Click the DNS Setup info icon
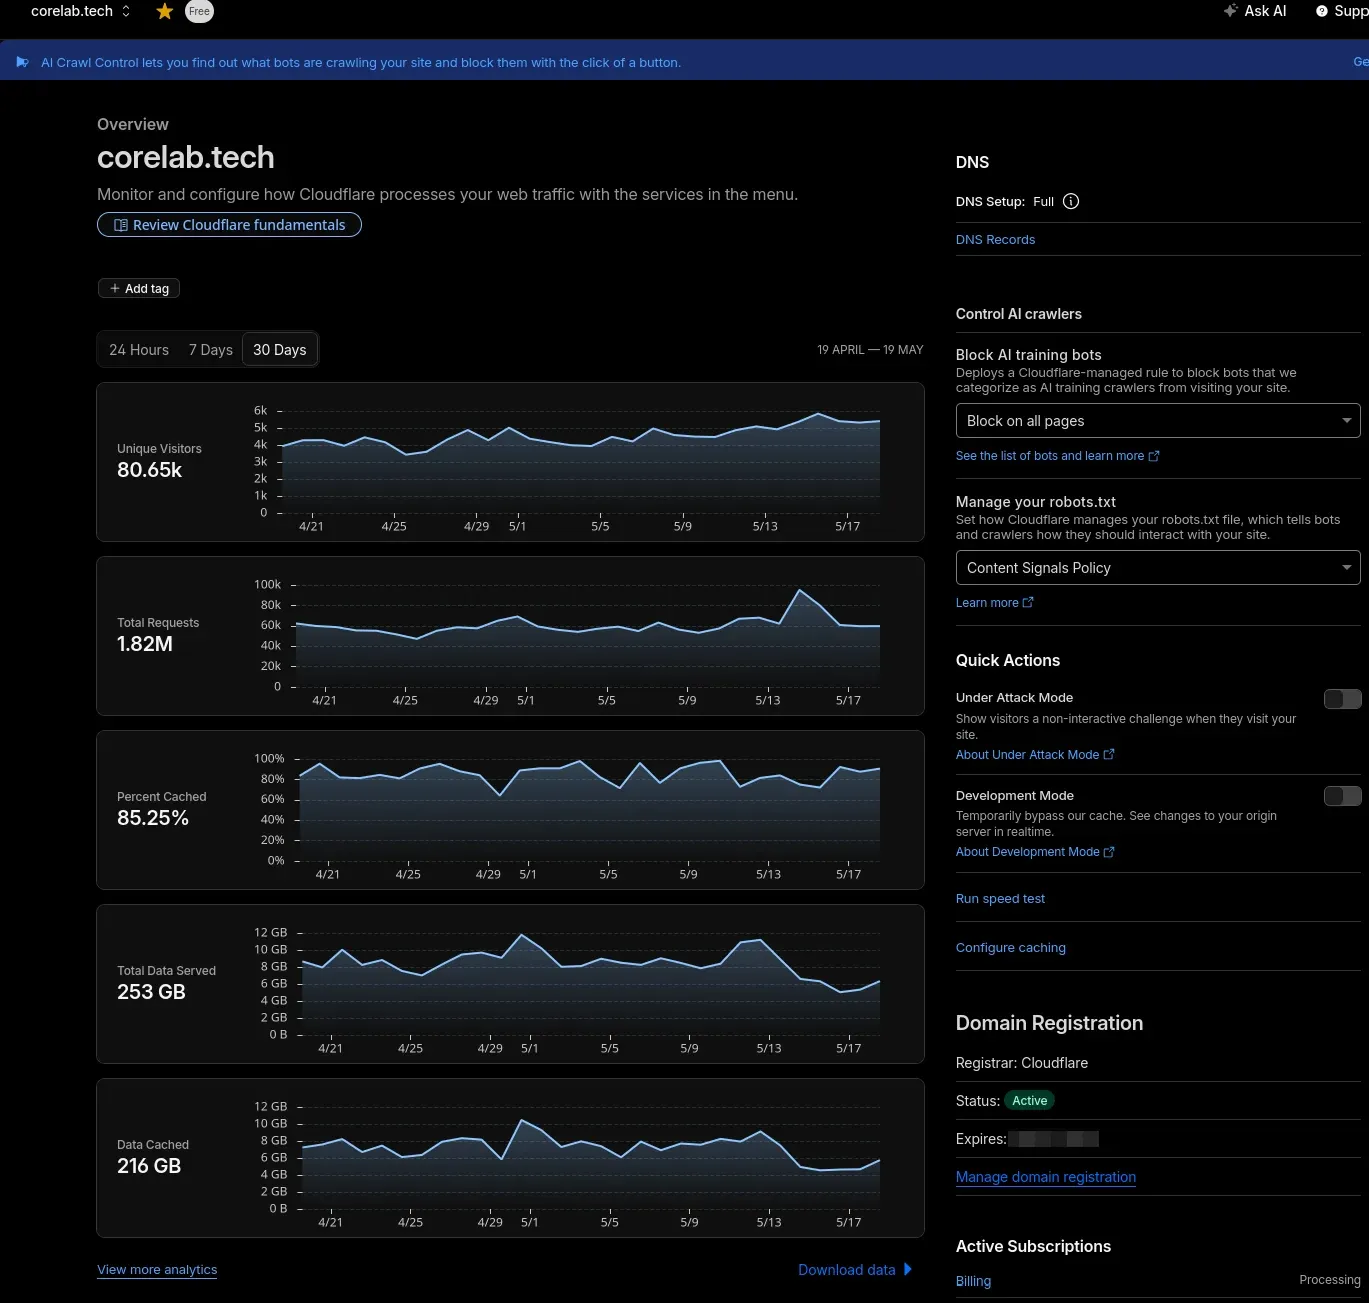 (1071, 201)
